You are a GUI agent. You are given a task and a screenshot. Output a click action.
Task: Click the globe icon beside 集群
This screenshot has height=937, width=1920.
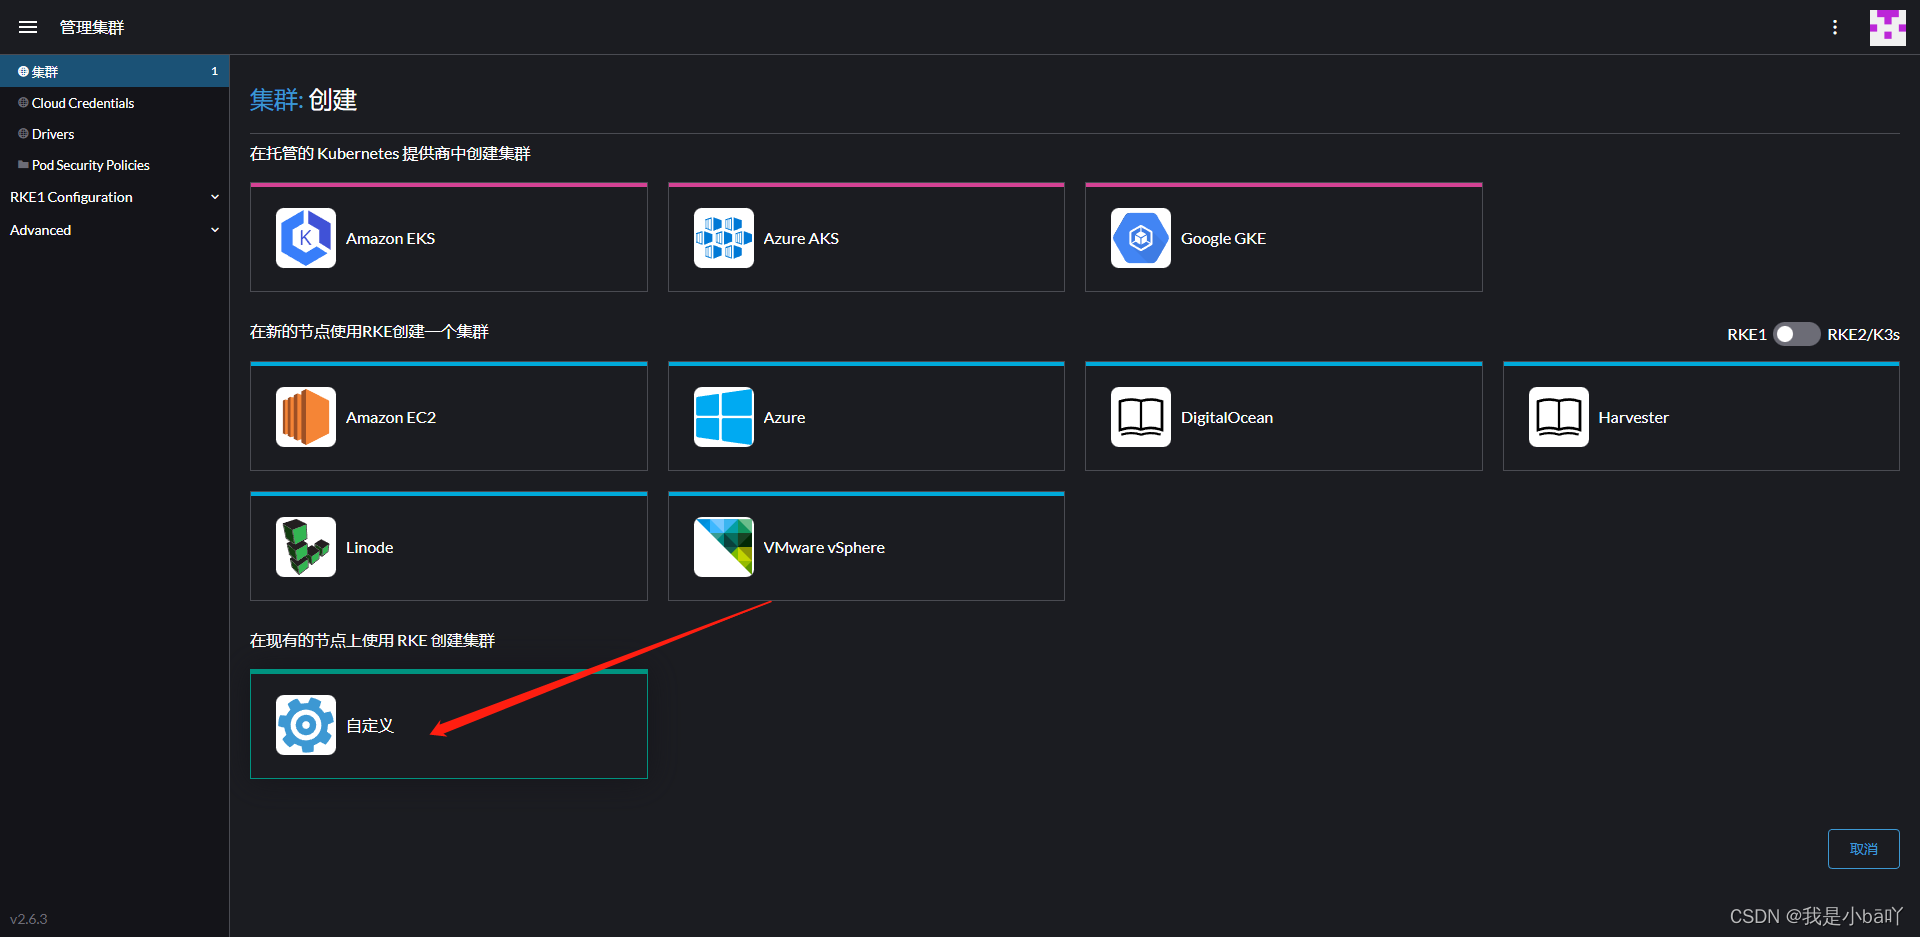pos(23,71)
